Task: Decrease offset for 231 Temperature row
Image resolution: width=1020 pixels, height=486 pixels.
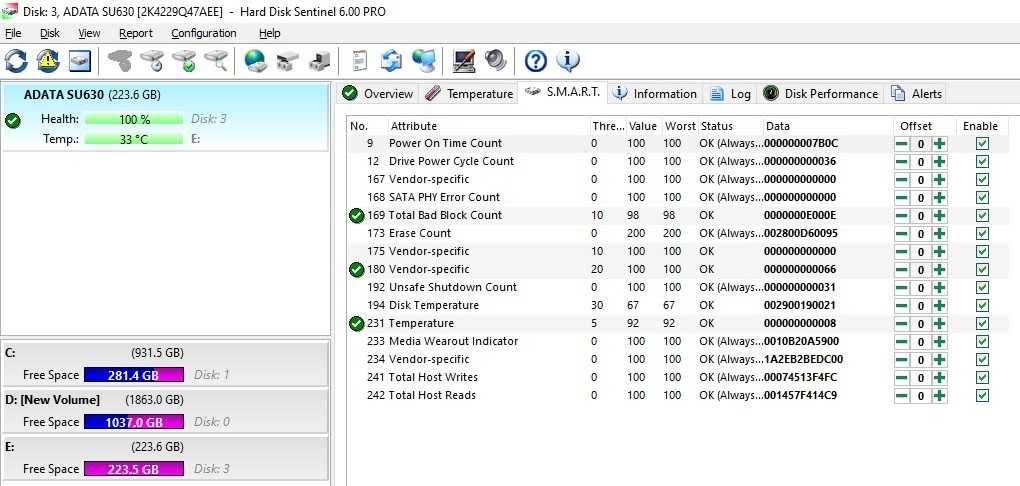Action: tap(902, 323)
